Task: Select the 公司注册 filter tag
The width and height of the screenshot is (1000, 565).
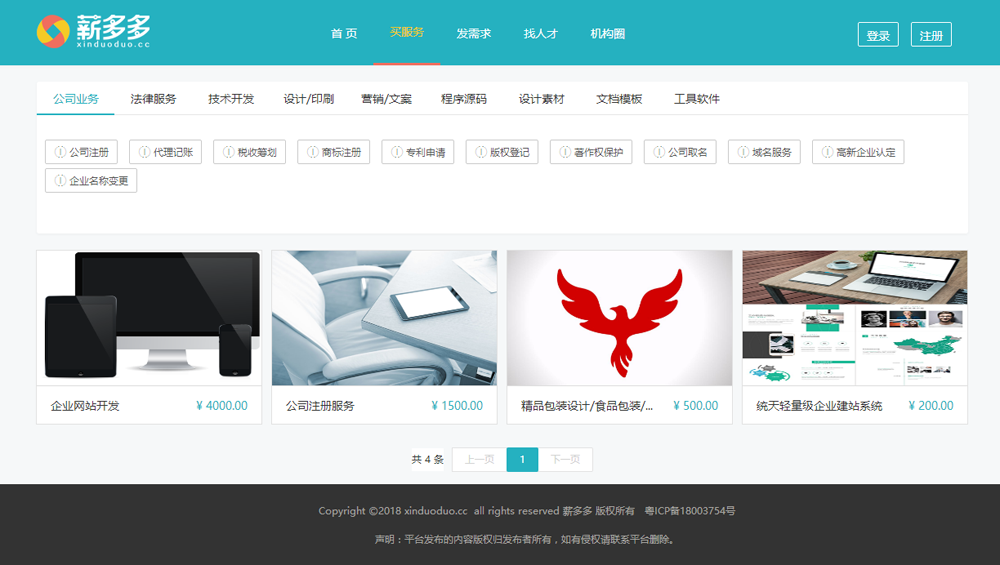Action: click(x=82, y=152)
